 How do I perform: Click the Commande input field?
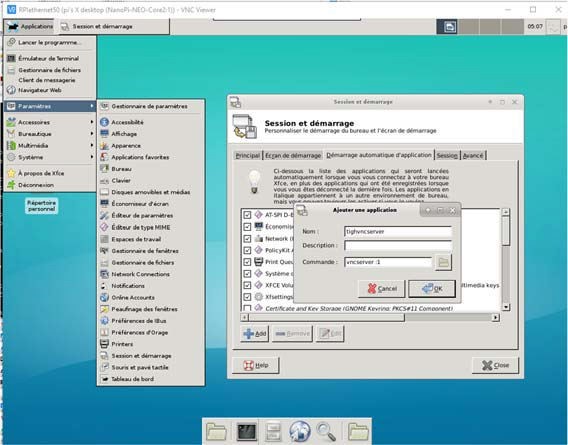388,262
